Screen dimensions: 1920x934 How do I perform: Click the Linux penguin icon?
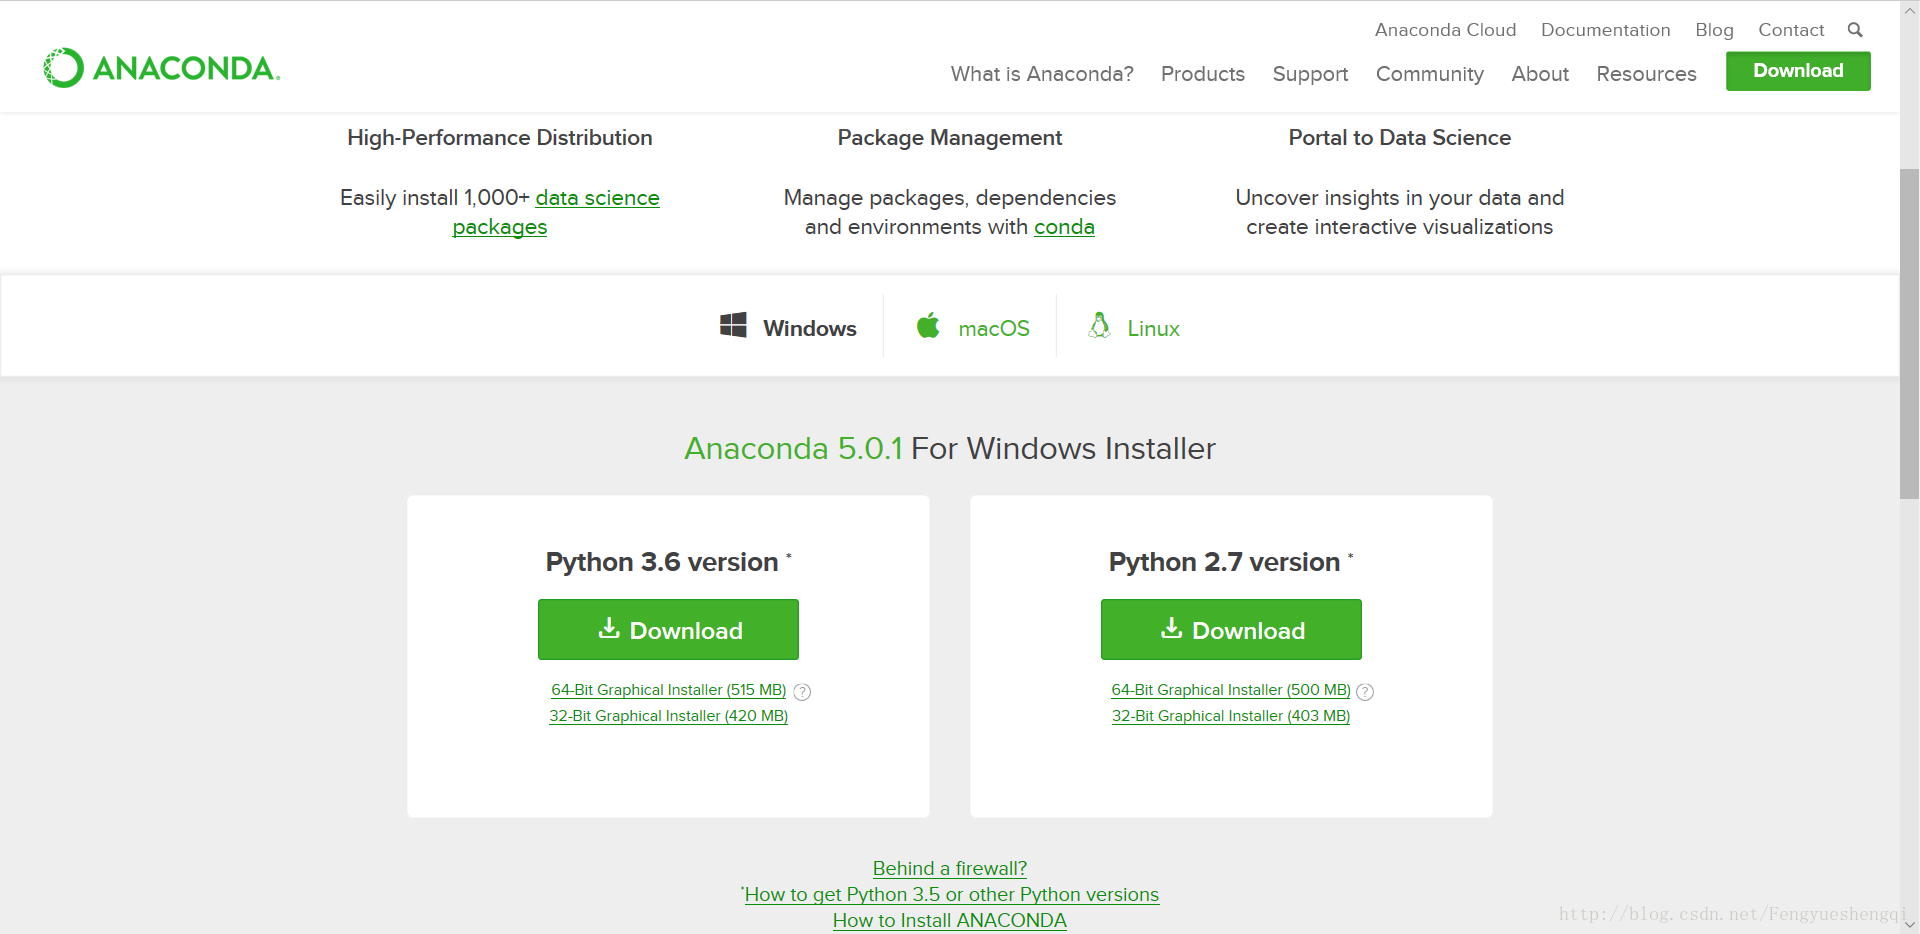[1099, 325]
